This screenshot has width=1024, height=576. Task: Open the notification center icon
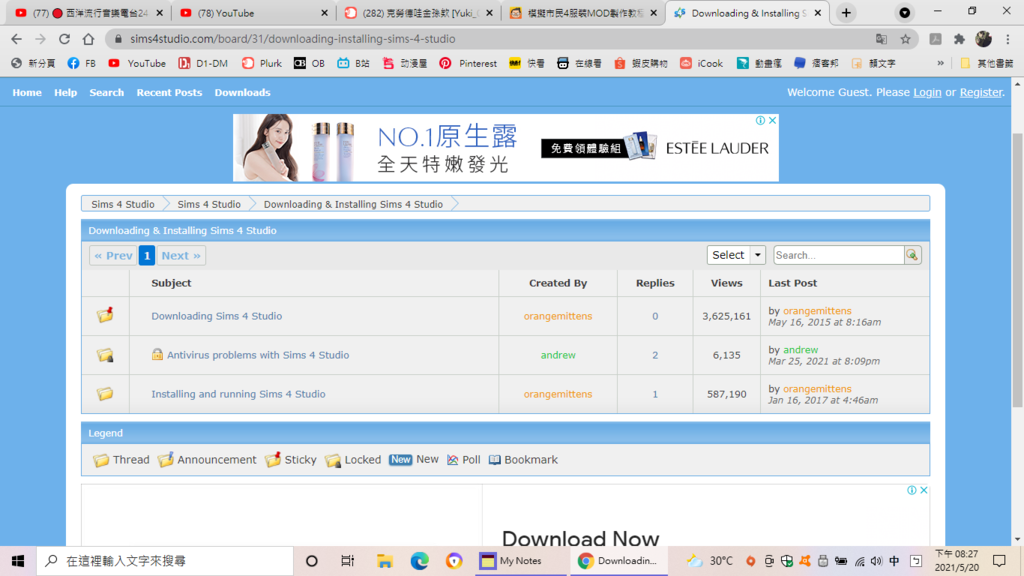pyautogui.click(x=1000, y=561)
